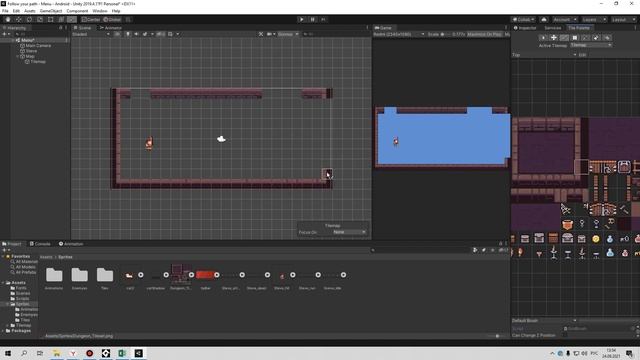640x360 pixels.
Task: Select the red sprite asset thumbnail
Action: click(x=205, y=275)
